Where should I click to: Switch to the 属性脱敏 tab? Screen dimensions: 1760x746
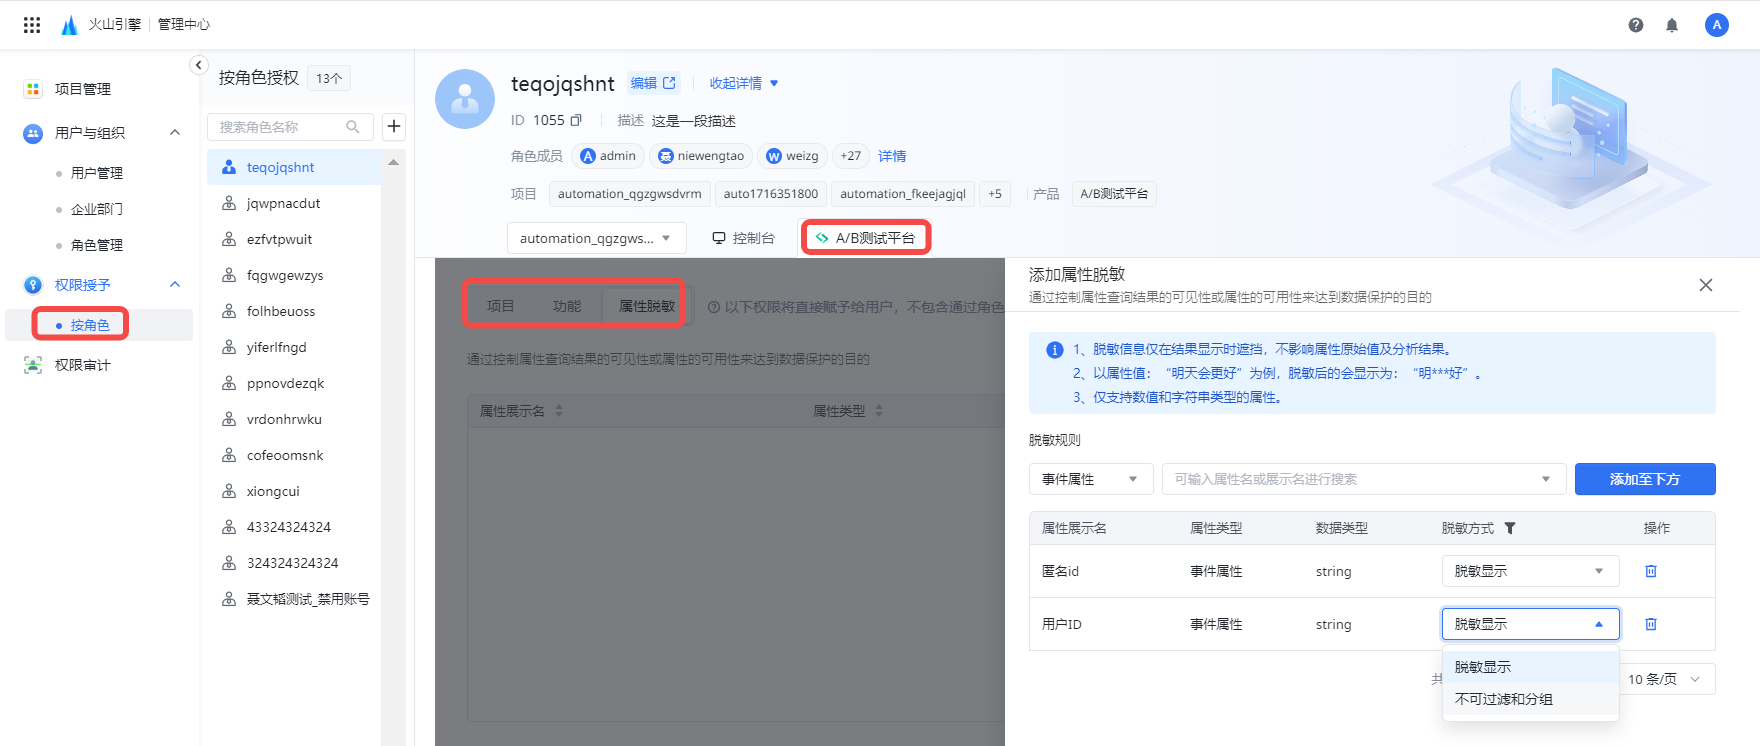(x=646, y=306)
